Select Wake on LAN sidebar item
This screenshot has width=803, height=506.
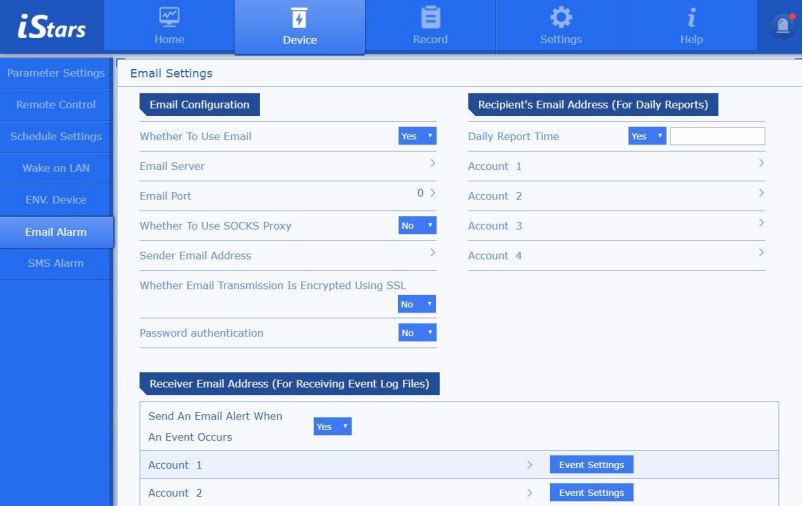56,168
